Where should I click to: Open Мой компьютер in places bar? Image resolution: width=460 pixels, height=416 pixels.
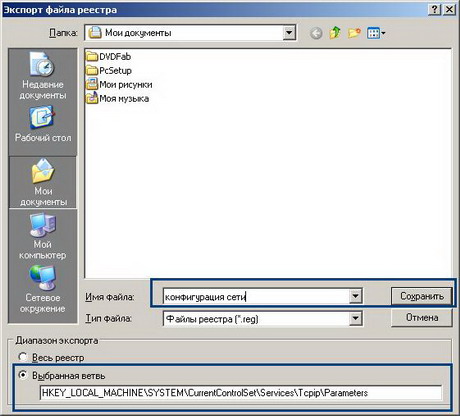click(x=42, y=236)
